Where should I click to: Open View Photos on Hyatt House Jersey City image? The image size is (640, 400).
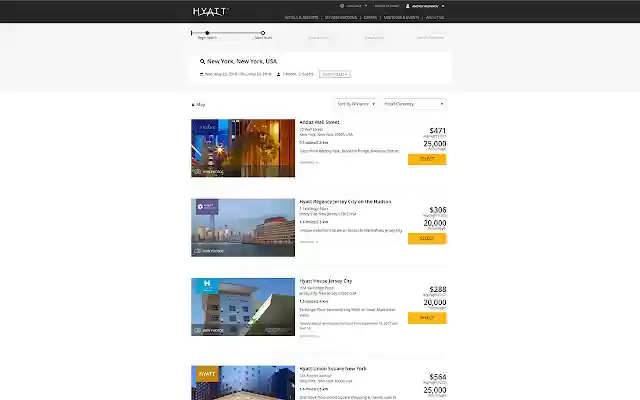coord(209,330)
